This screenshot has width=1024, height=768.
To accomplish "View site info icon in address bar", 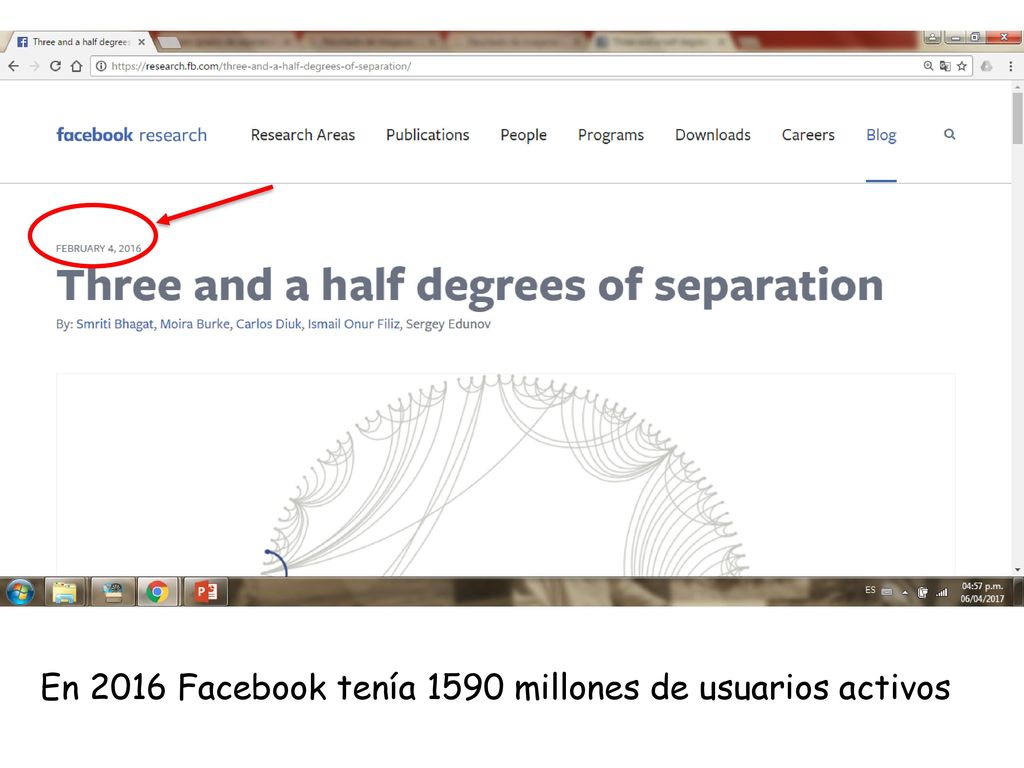I will coord(101,66).
